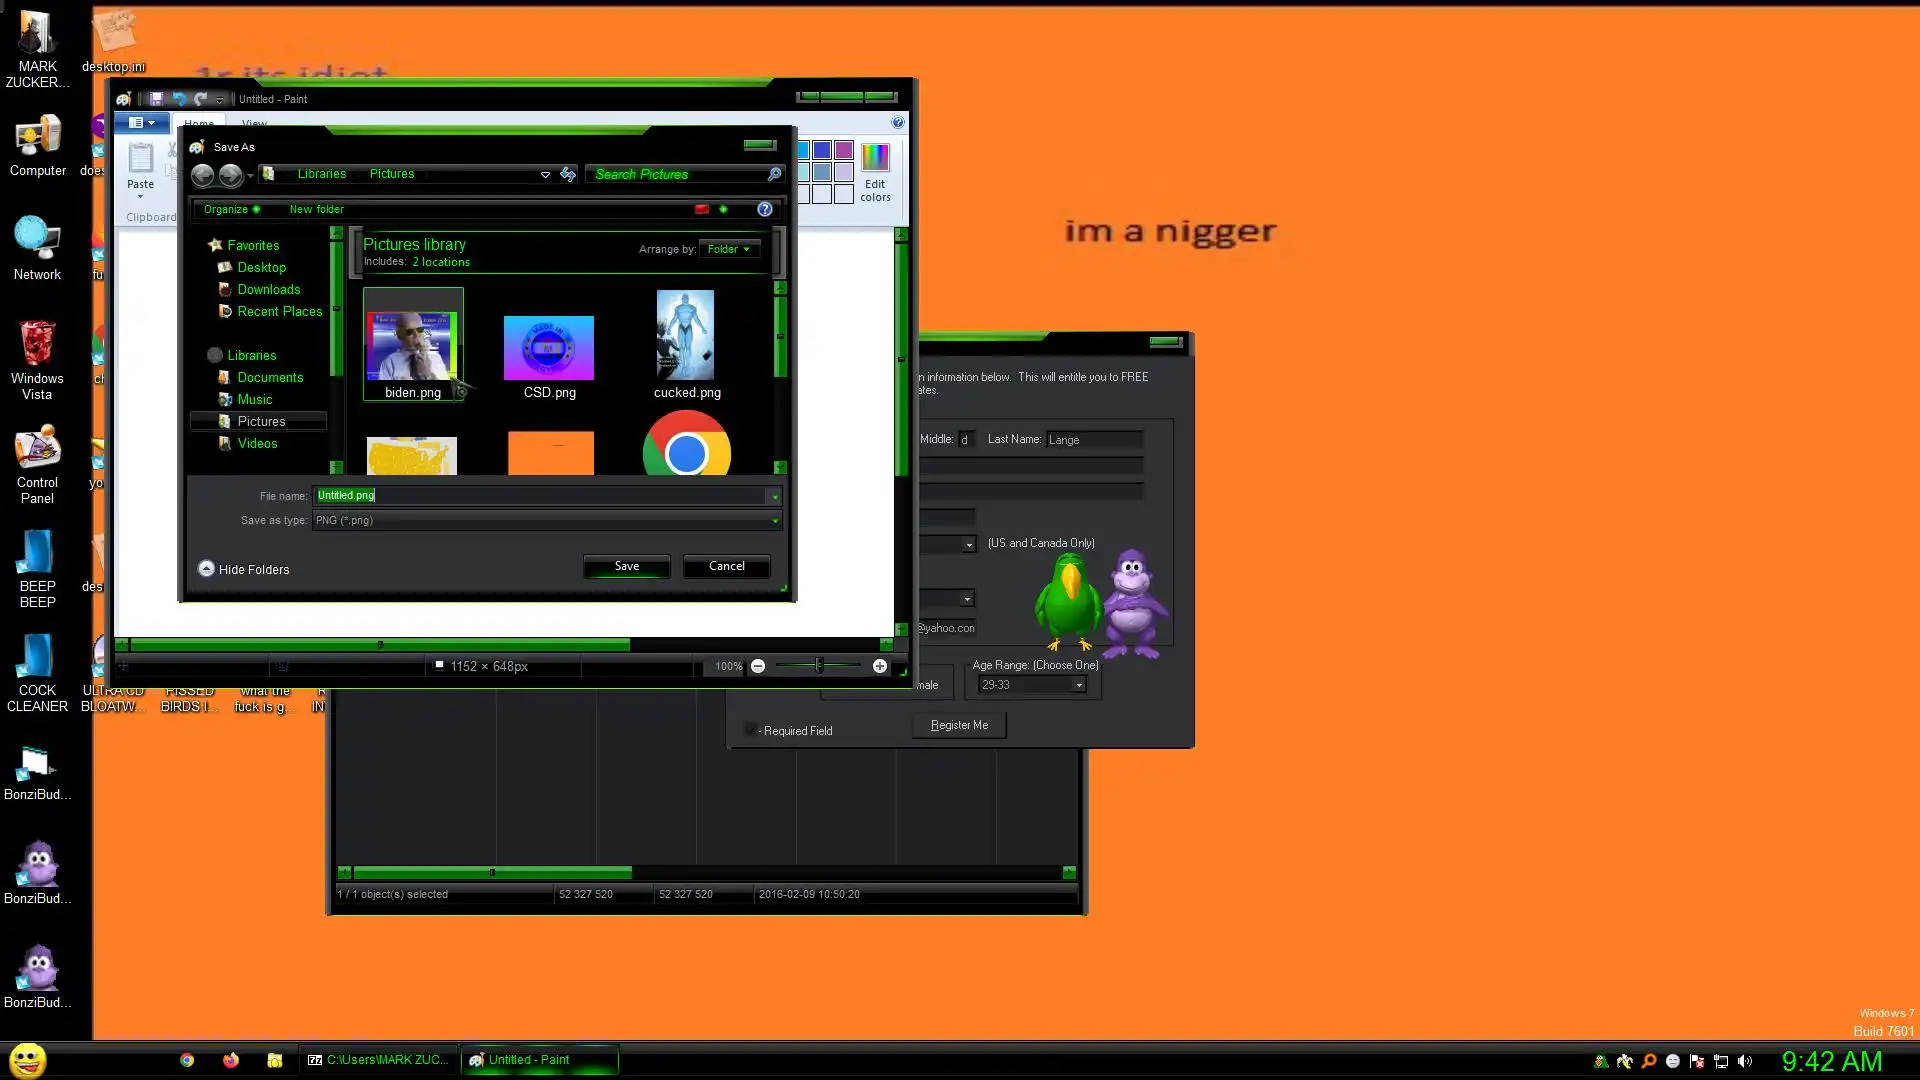This screenshot has height=1080, width=1920.
Task: Click the zoom out minus icon in Paint
Action: click(758, 666)
